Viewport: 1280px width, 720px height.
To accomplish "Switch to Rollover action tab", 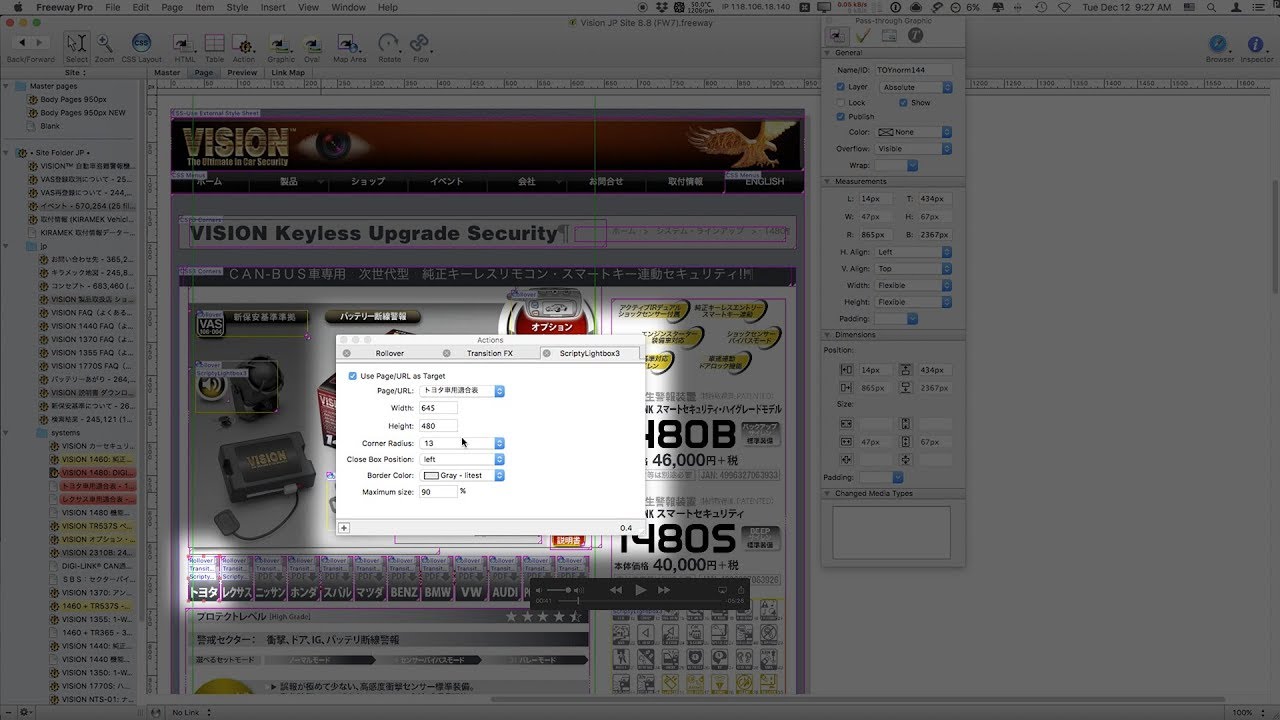I will coord(389,353).
